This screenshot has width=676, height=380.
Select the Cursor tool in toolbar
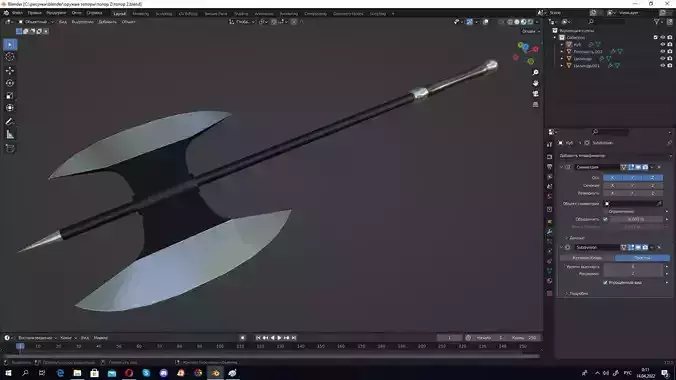pos(10,57)
